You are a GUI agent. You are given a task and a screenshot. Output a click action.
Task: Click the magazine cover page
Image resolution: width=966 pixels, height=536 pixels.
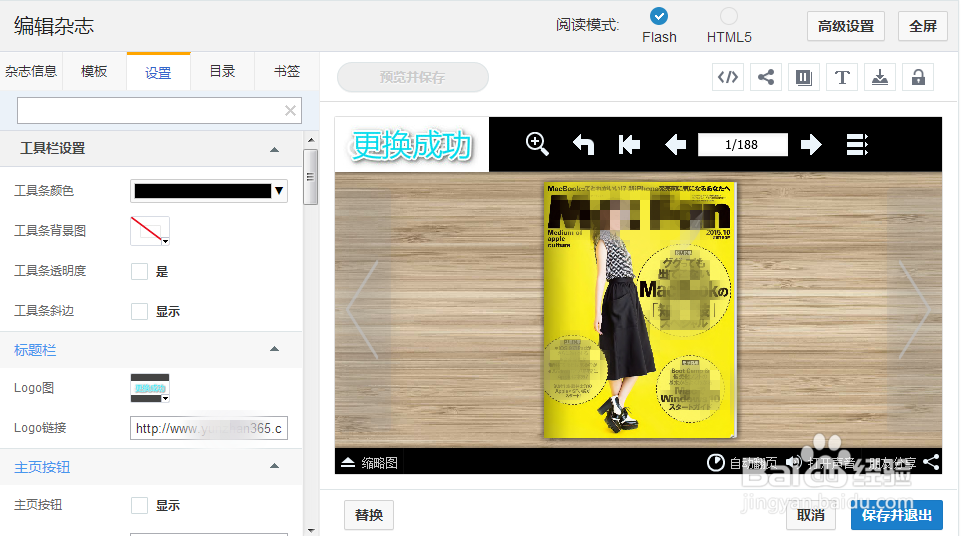point(640,310)
